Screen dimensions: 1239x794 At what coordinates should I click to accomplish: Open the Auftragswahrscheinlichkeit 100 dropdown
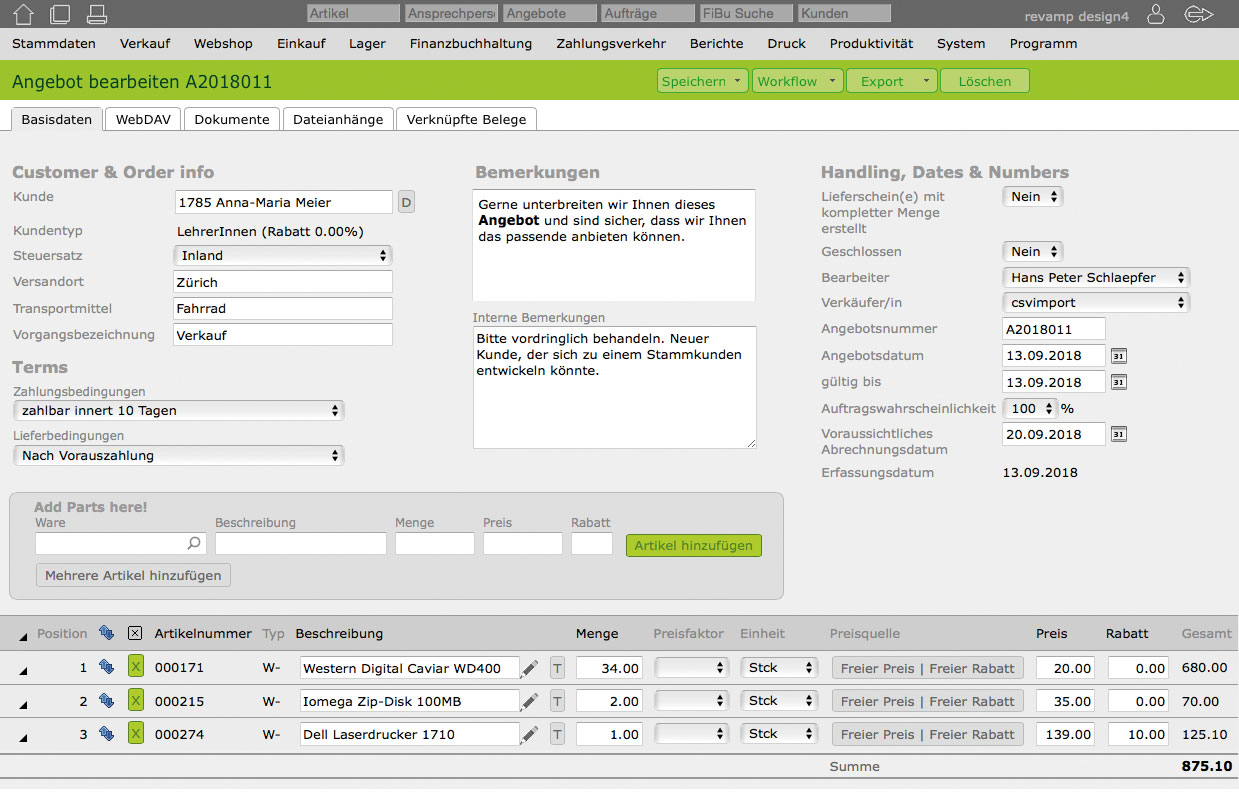pos(1030,408)
